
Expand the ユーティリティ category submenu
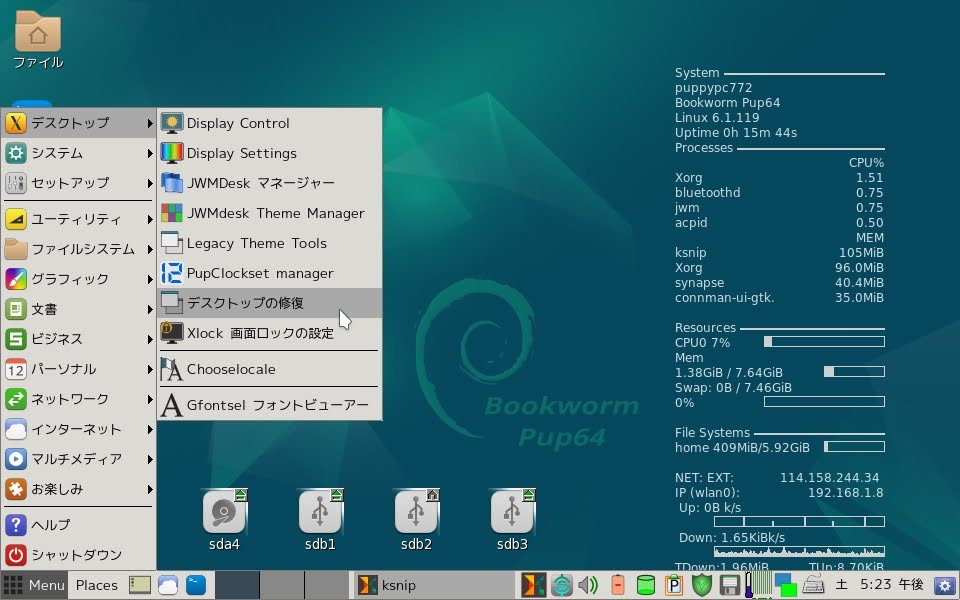78,219
